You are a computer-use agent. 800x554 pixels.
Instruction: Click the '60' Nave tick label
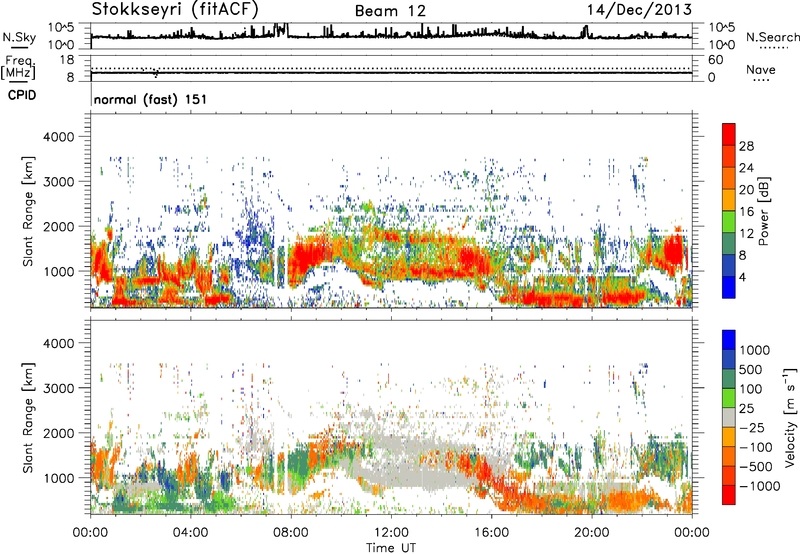[715, 60]
